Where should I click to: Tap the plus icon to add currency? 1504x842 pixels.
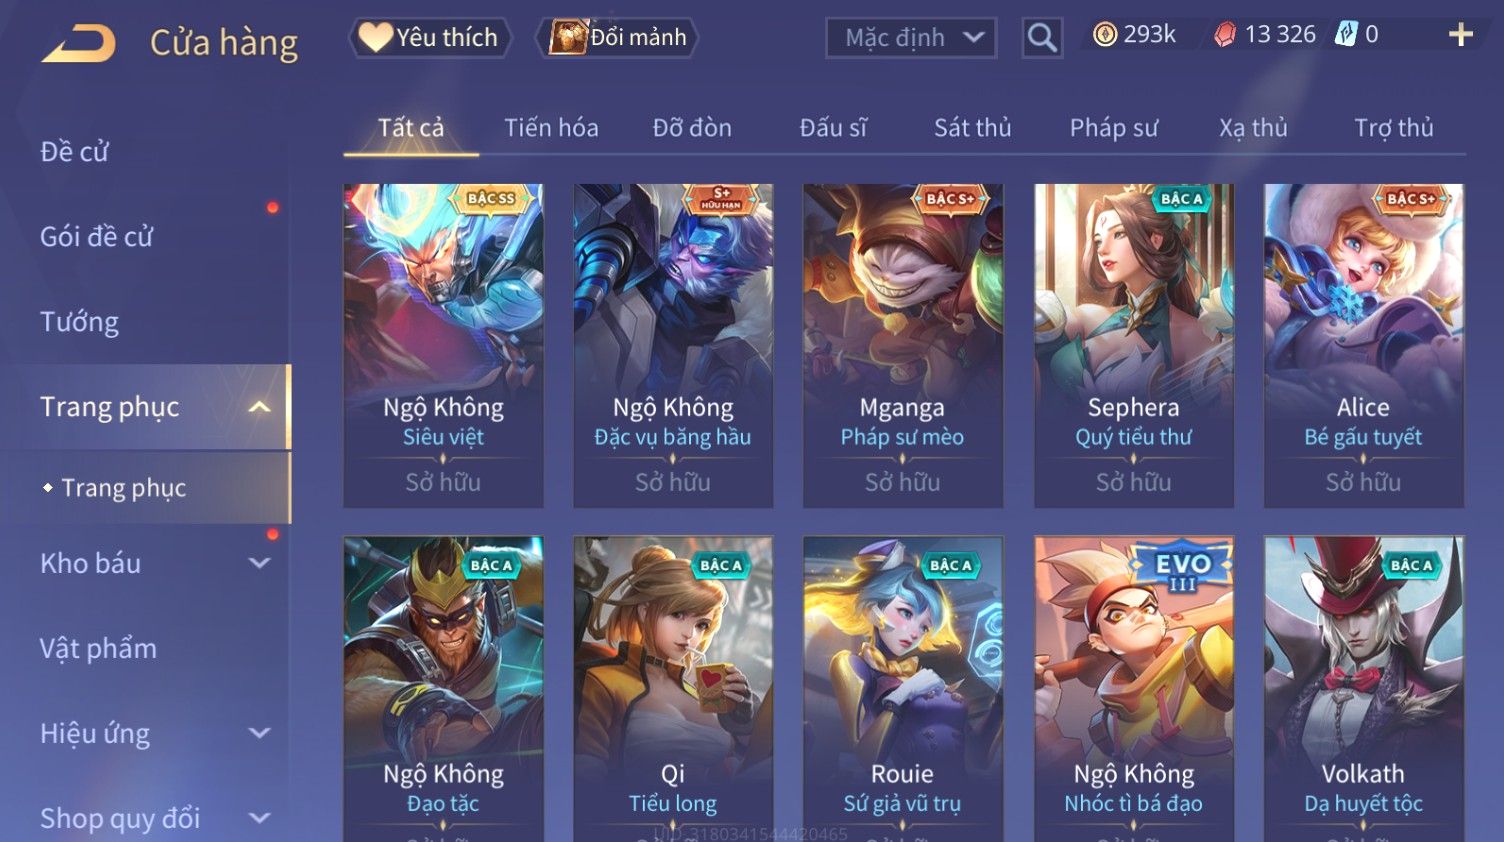(1461, 35)
